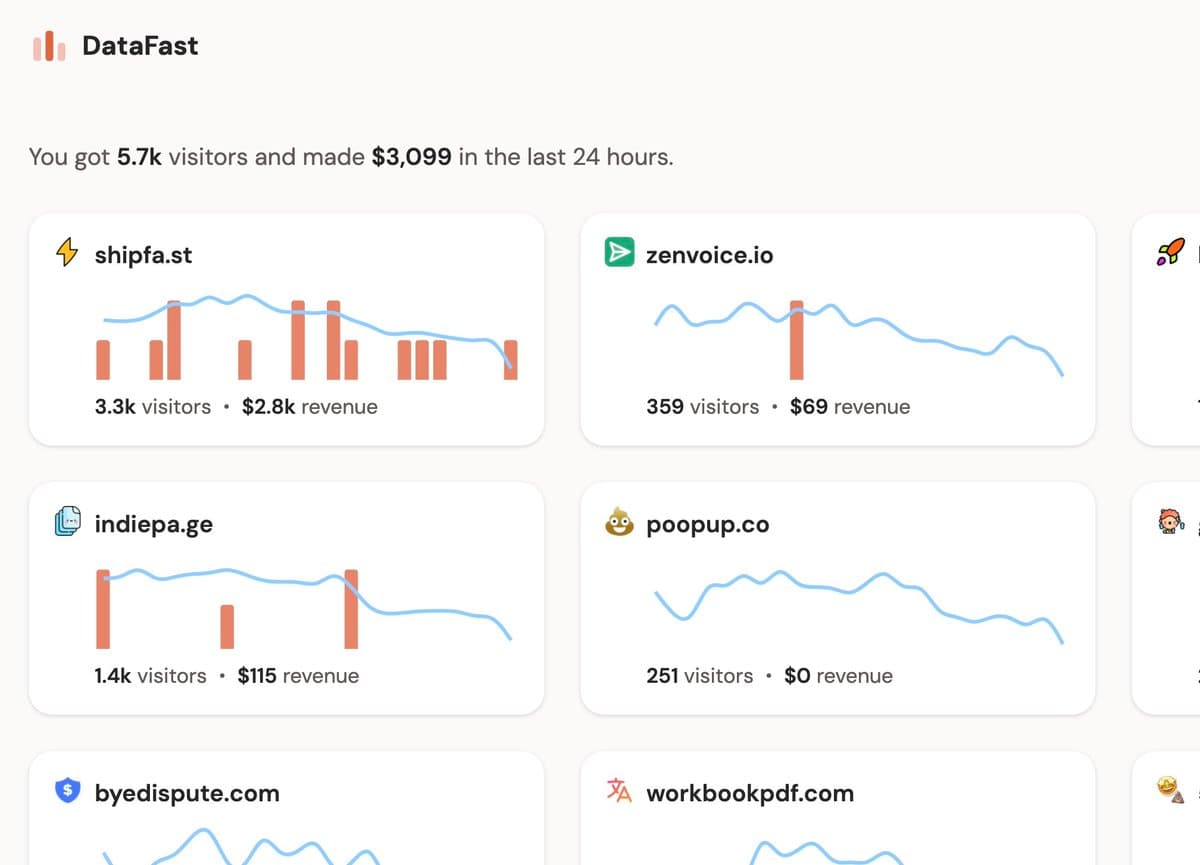Open the poopup.co site title

coord(708,524)
